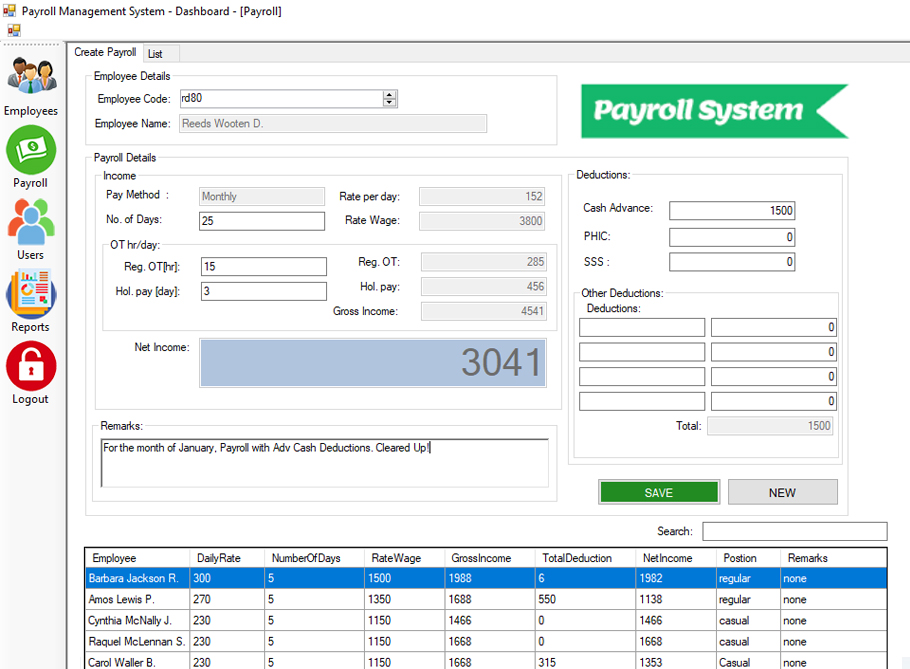Edit the Cash Advance deduction amount
The image size is (910, 669).
(733, 210)
